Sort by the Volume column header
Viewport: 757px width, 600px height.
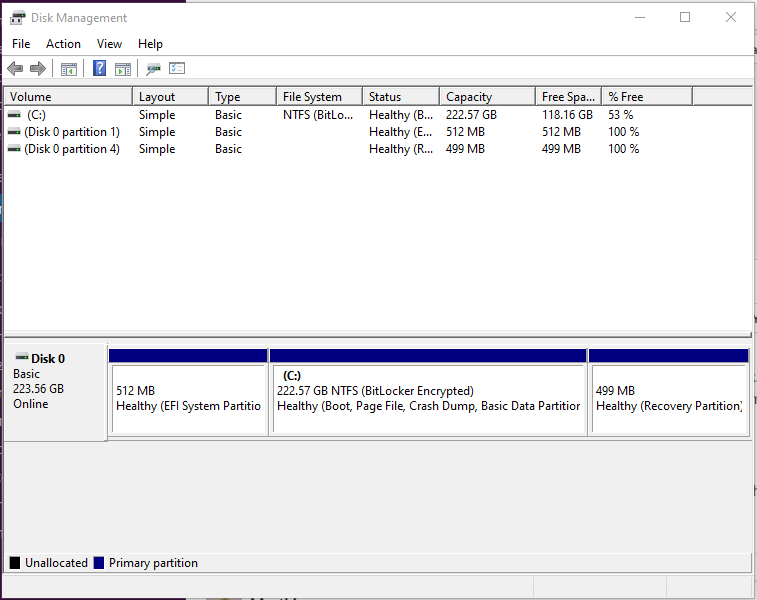click(69, 97)
